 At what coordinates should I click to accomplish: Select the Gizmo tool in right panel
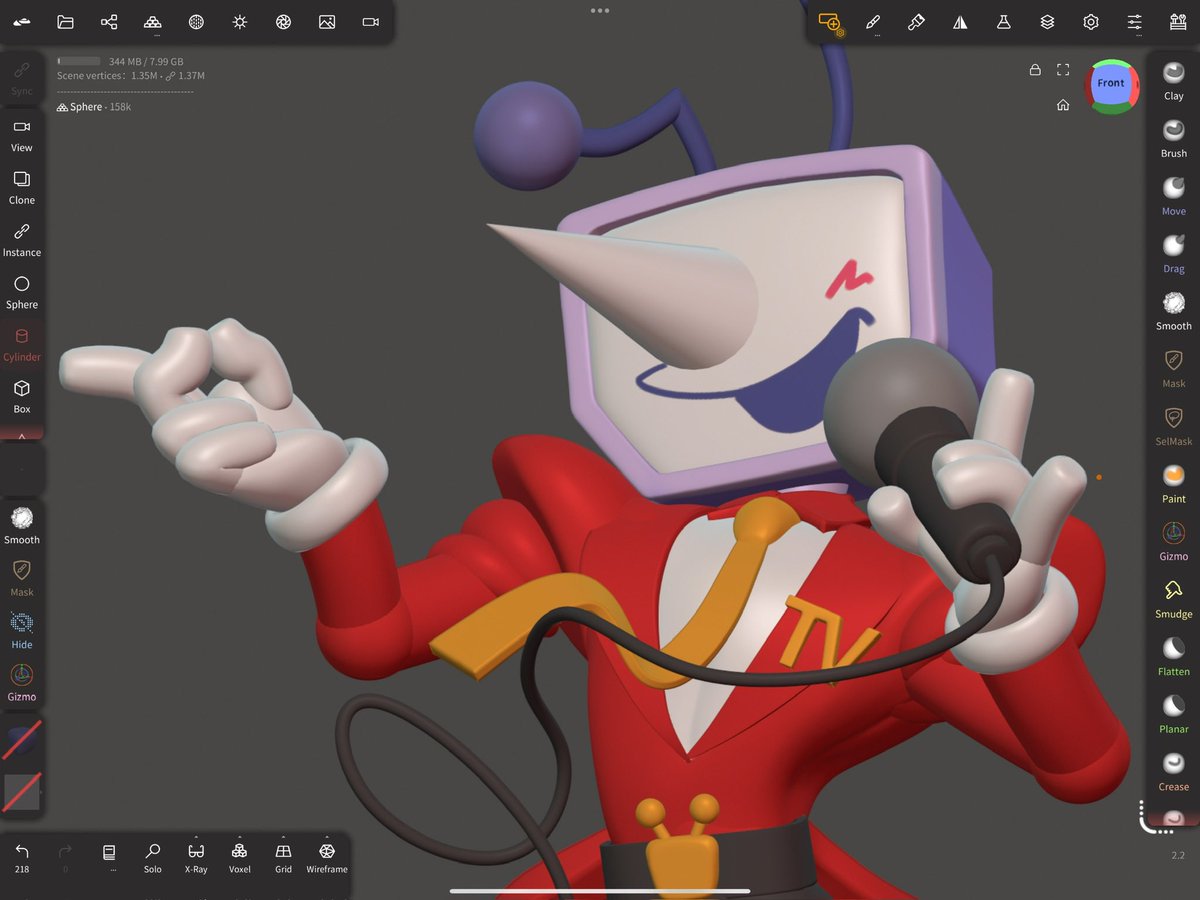tap(1174, 541)
